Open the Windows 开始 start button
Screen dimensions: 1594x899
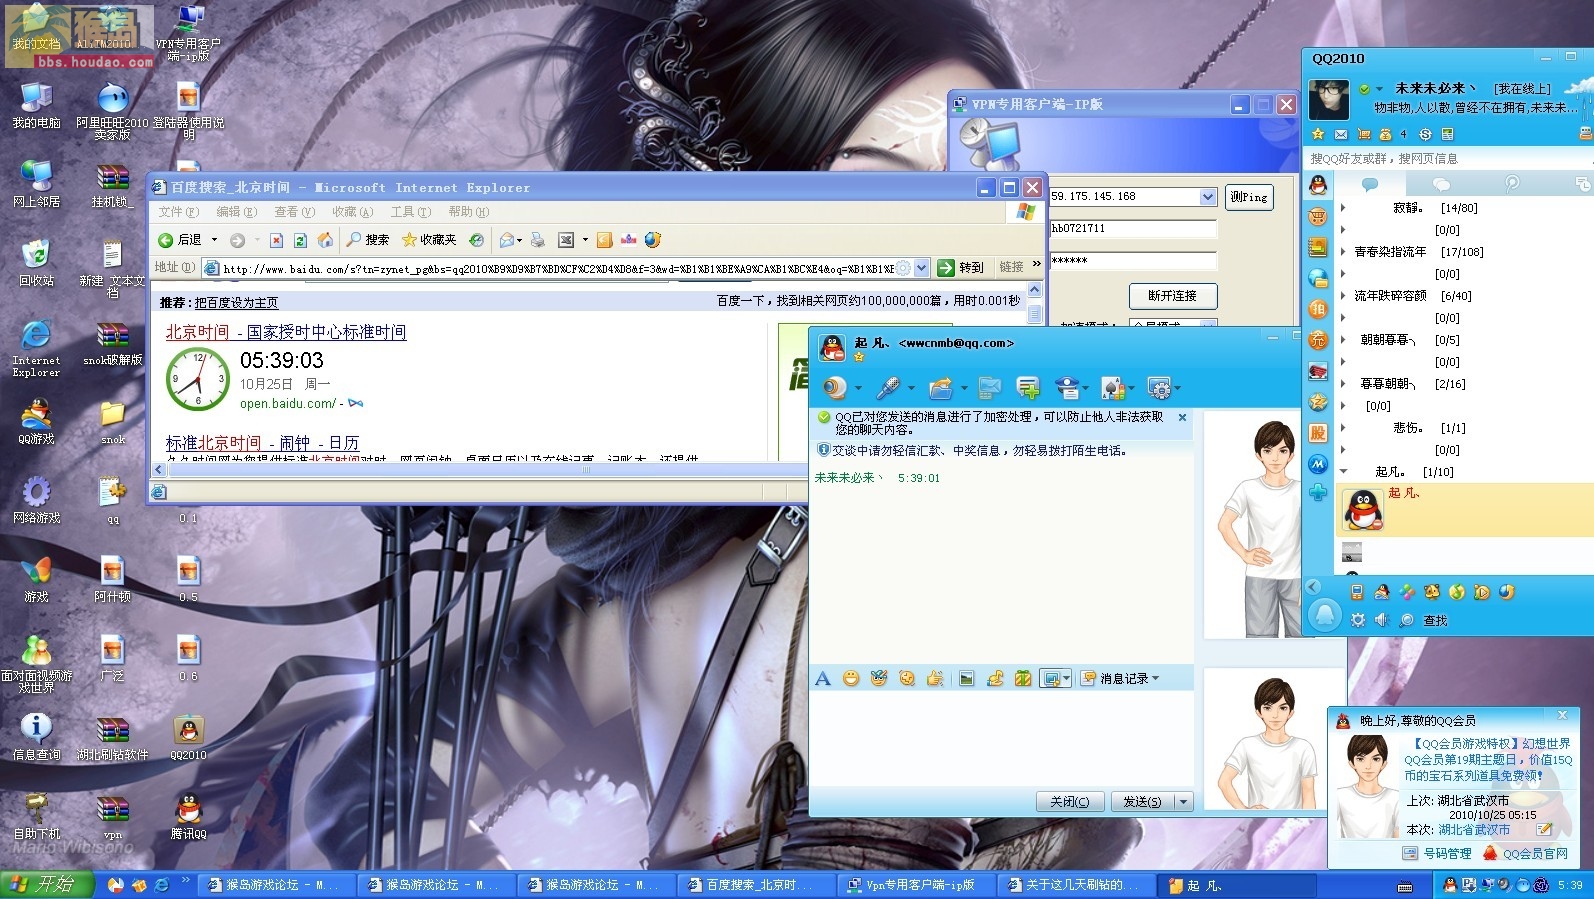pyautogui.click(x=47, y=885)
